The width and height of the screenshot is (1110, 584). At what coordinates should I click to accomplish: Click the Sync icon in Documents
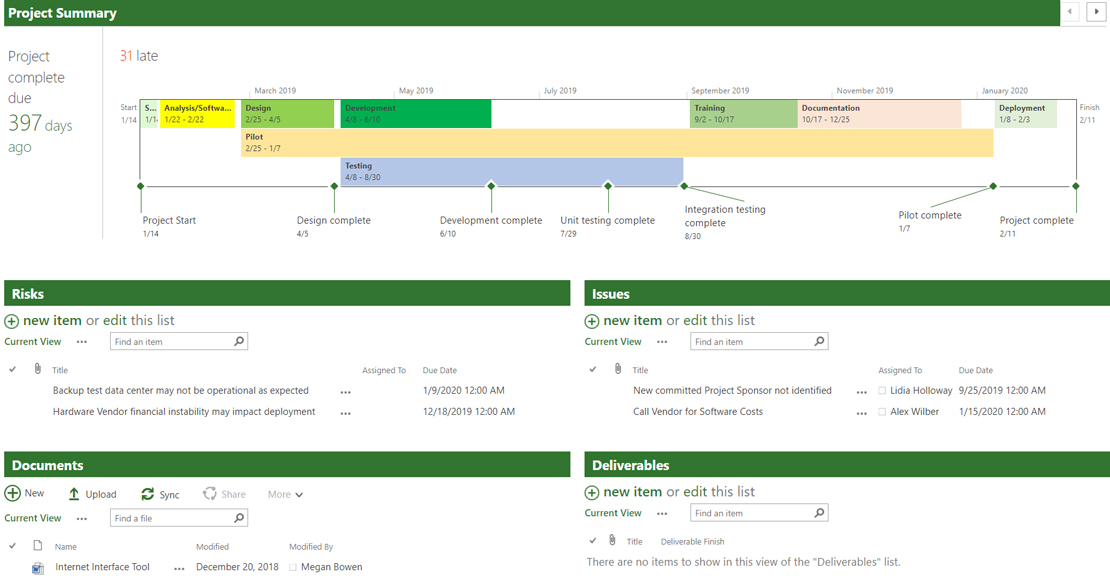click(x=148, y=494)
